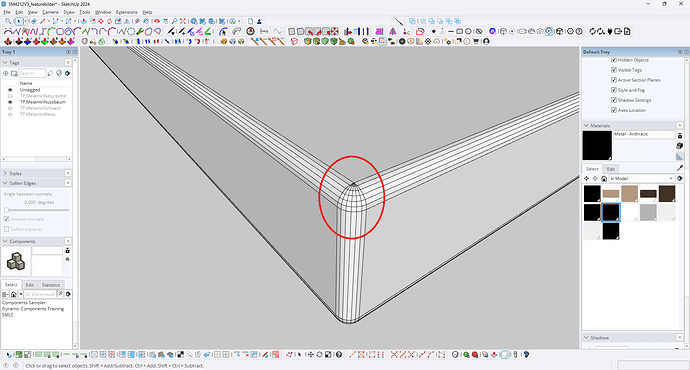Uncheck Active Section Planes
Image resolution: width=690 pixels, height=370 pixels.
click(614, 80)
